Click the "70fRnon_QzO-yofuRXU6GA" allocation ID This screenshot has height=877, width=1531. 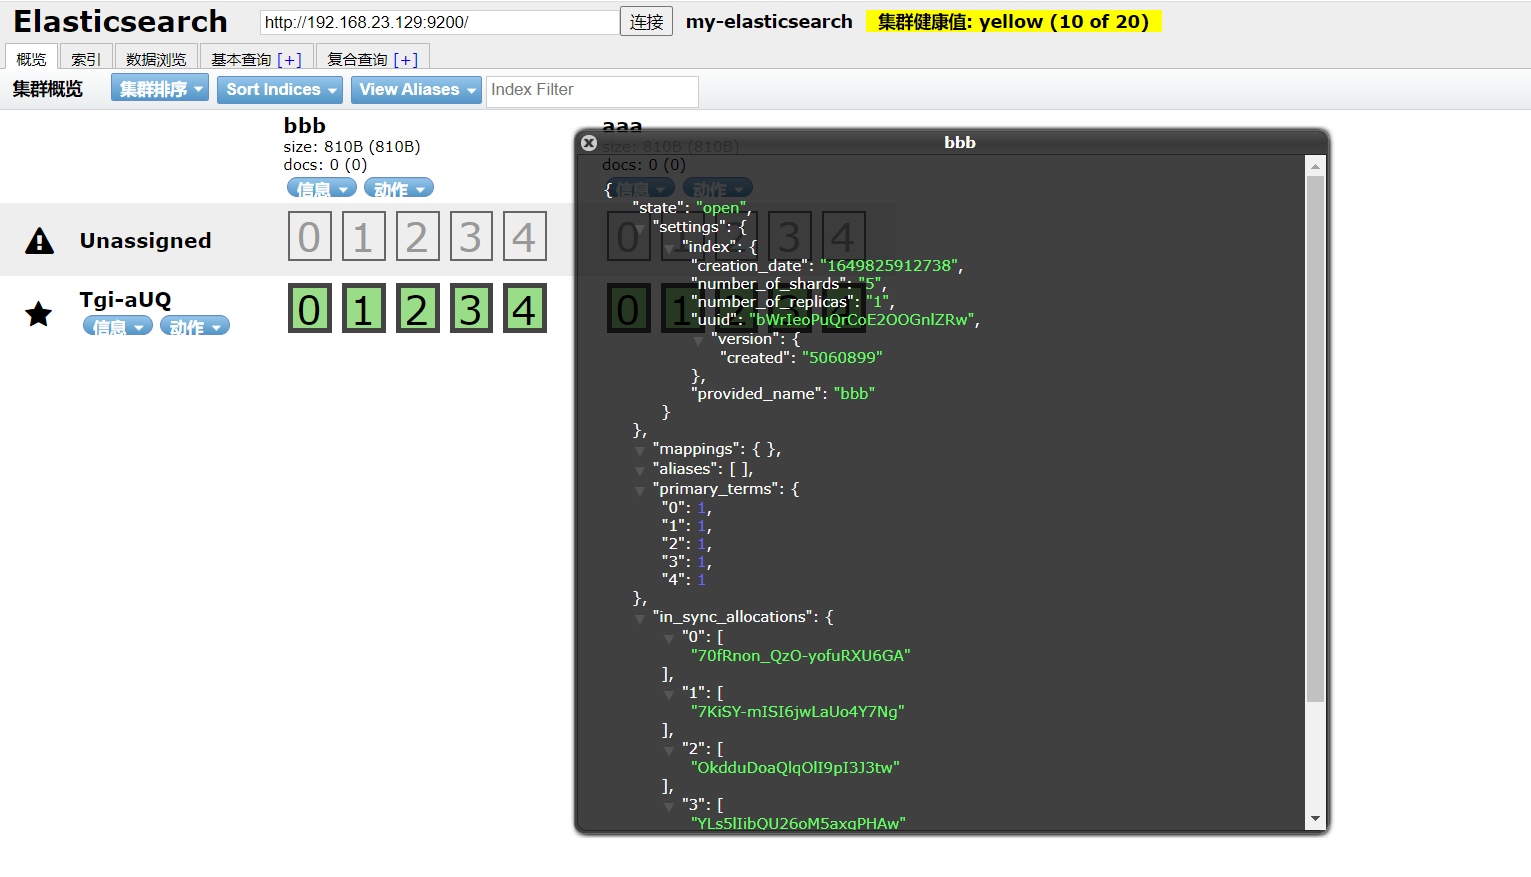tap(801, 655)
